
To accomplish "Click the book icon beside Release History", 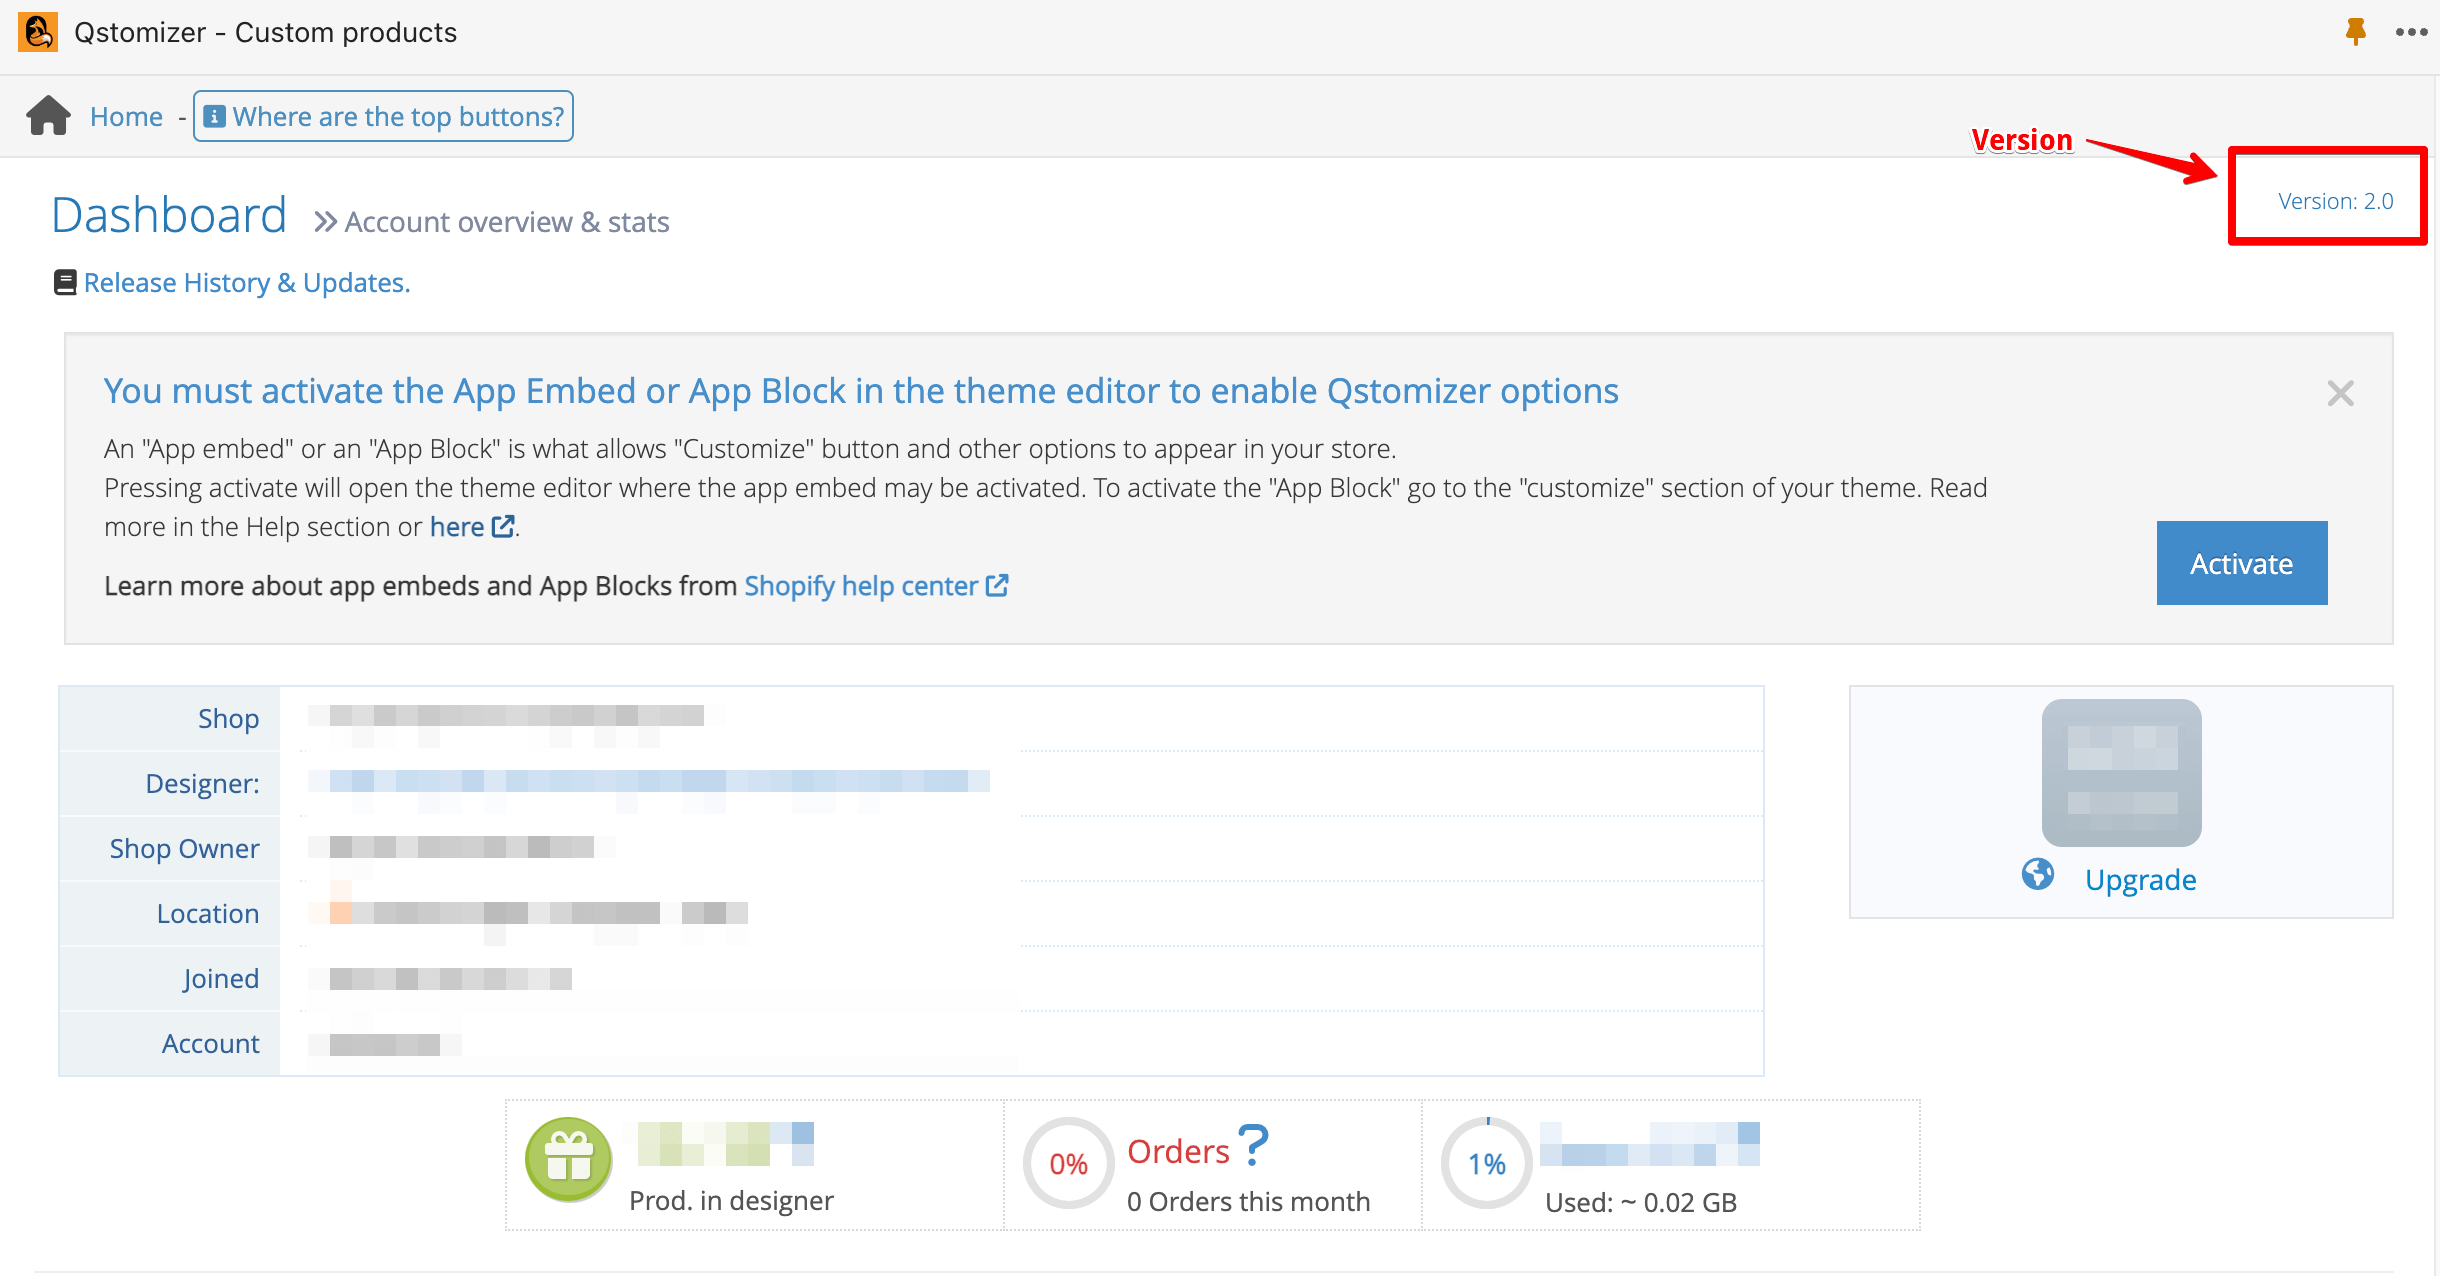I will pos(65,283).
